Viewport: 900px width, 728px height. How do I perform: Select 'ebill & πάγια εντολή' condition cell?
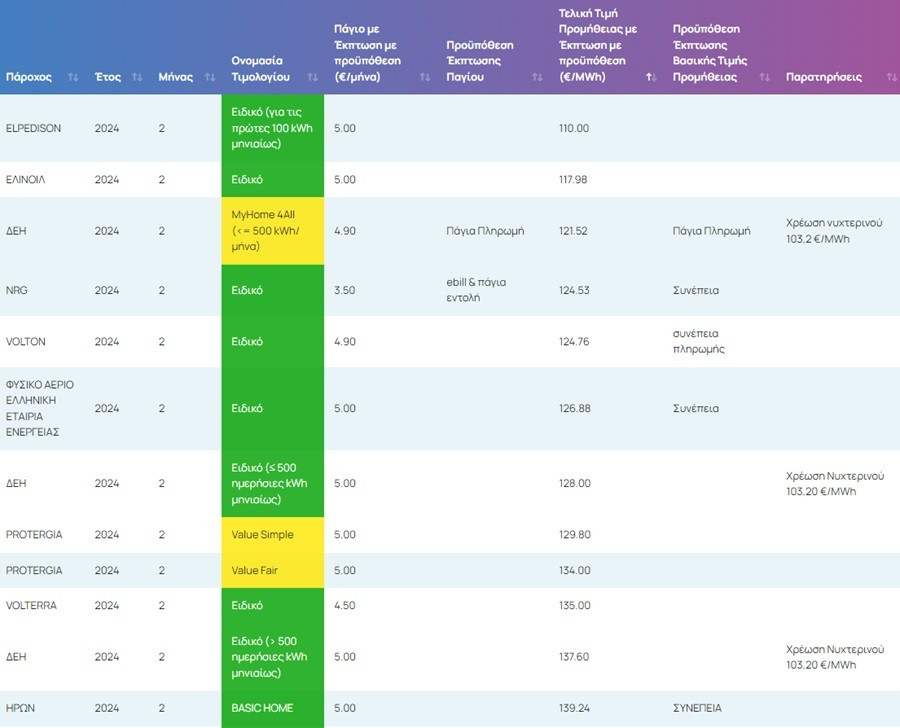(476, 290)
